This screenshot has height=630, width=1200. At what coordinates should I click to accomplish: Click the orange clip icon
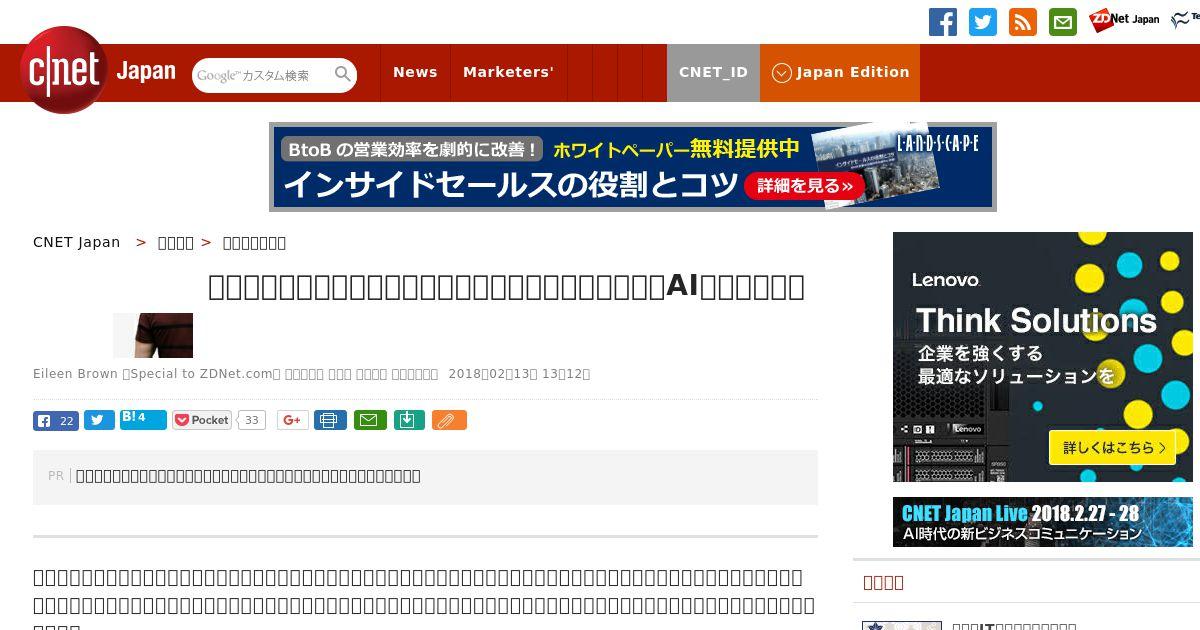coord(449,420)
